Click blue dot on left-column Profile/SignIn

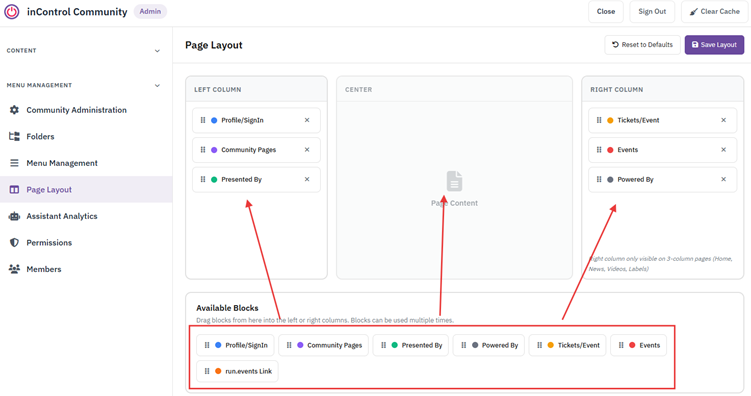pyautogui.click(x=214, y=120)
